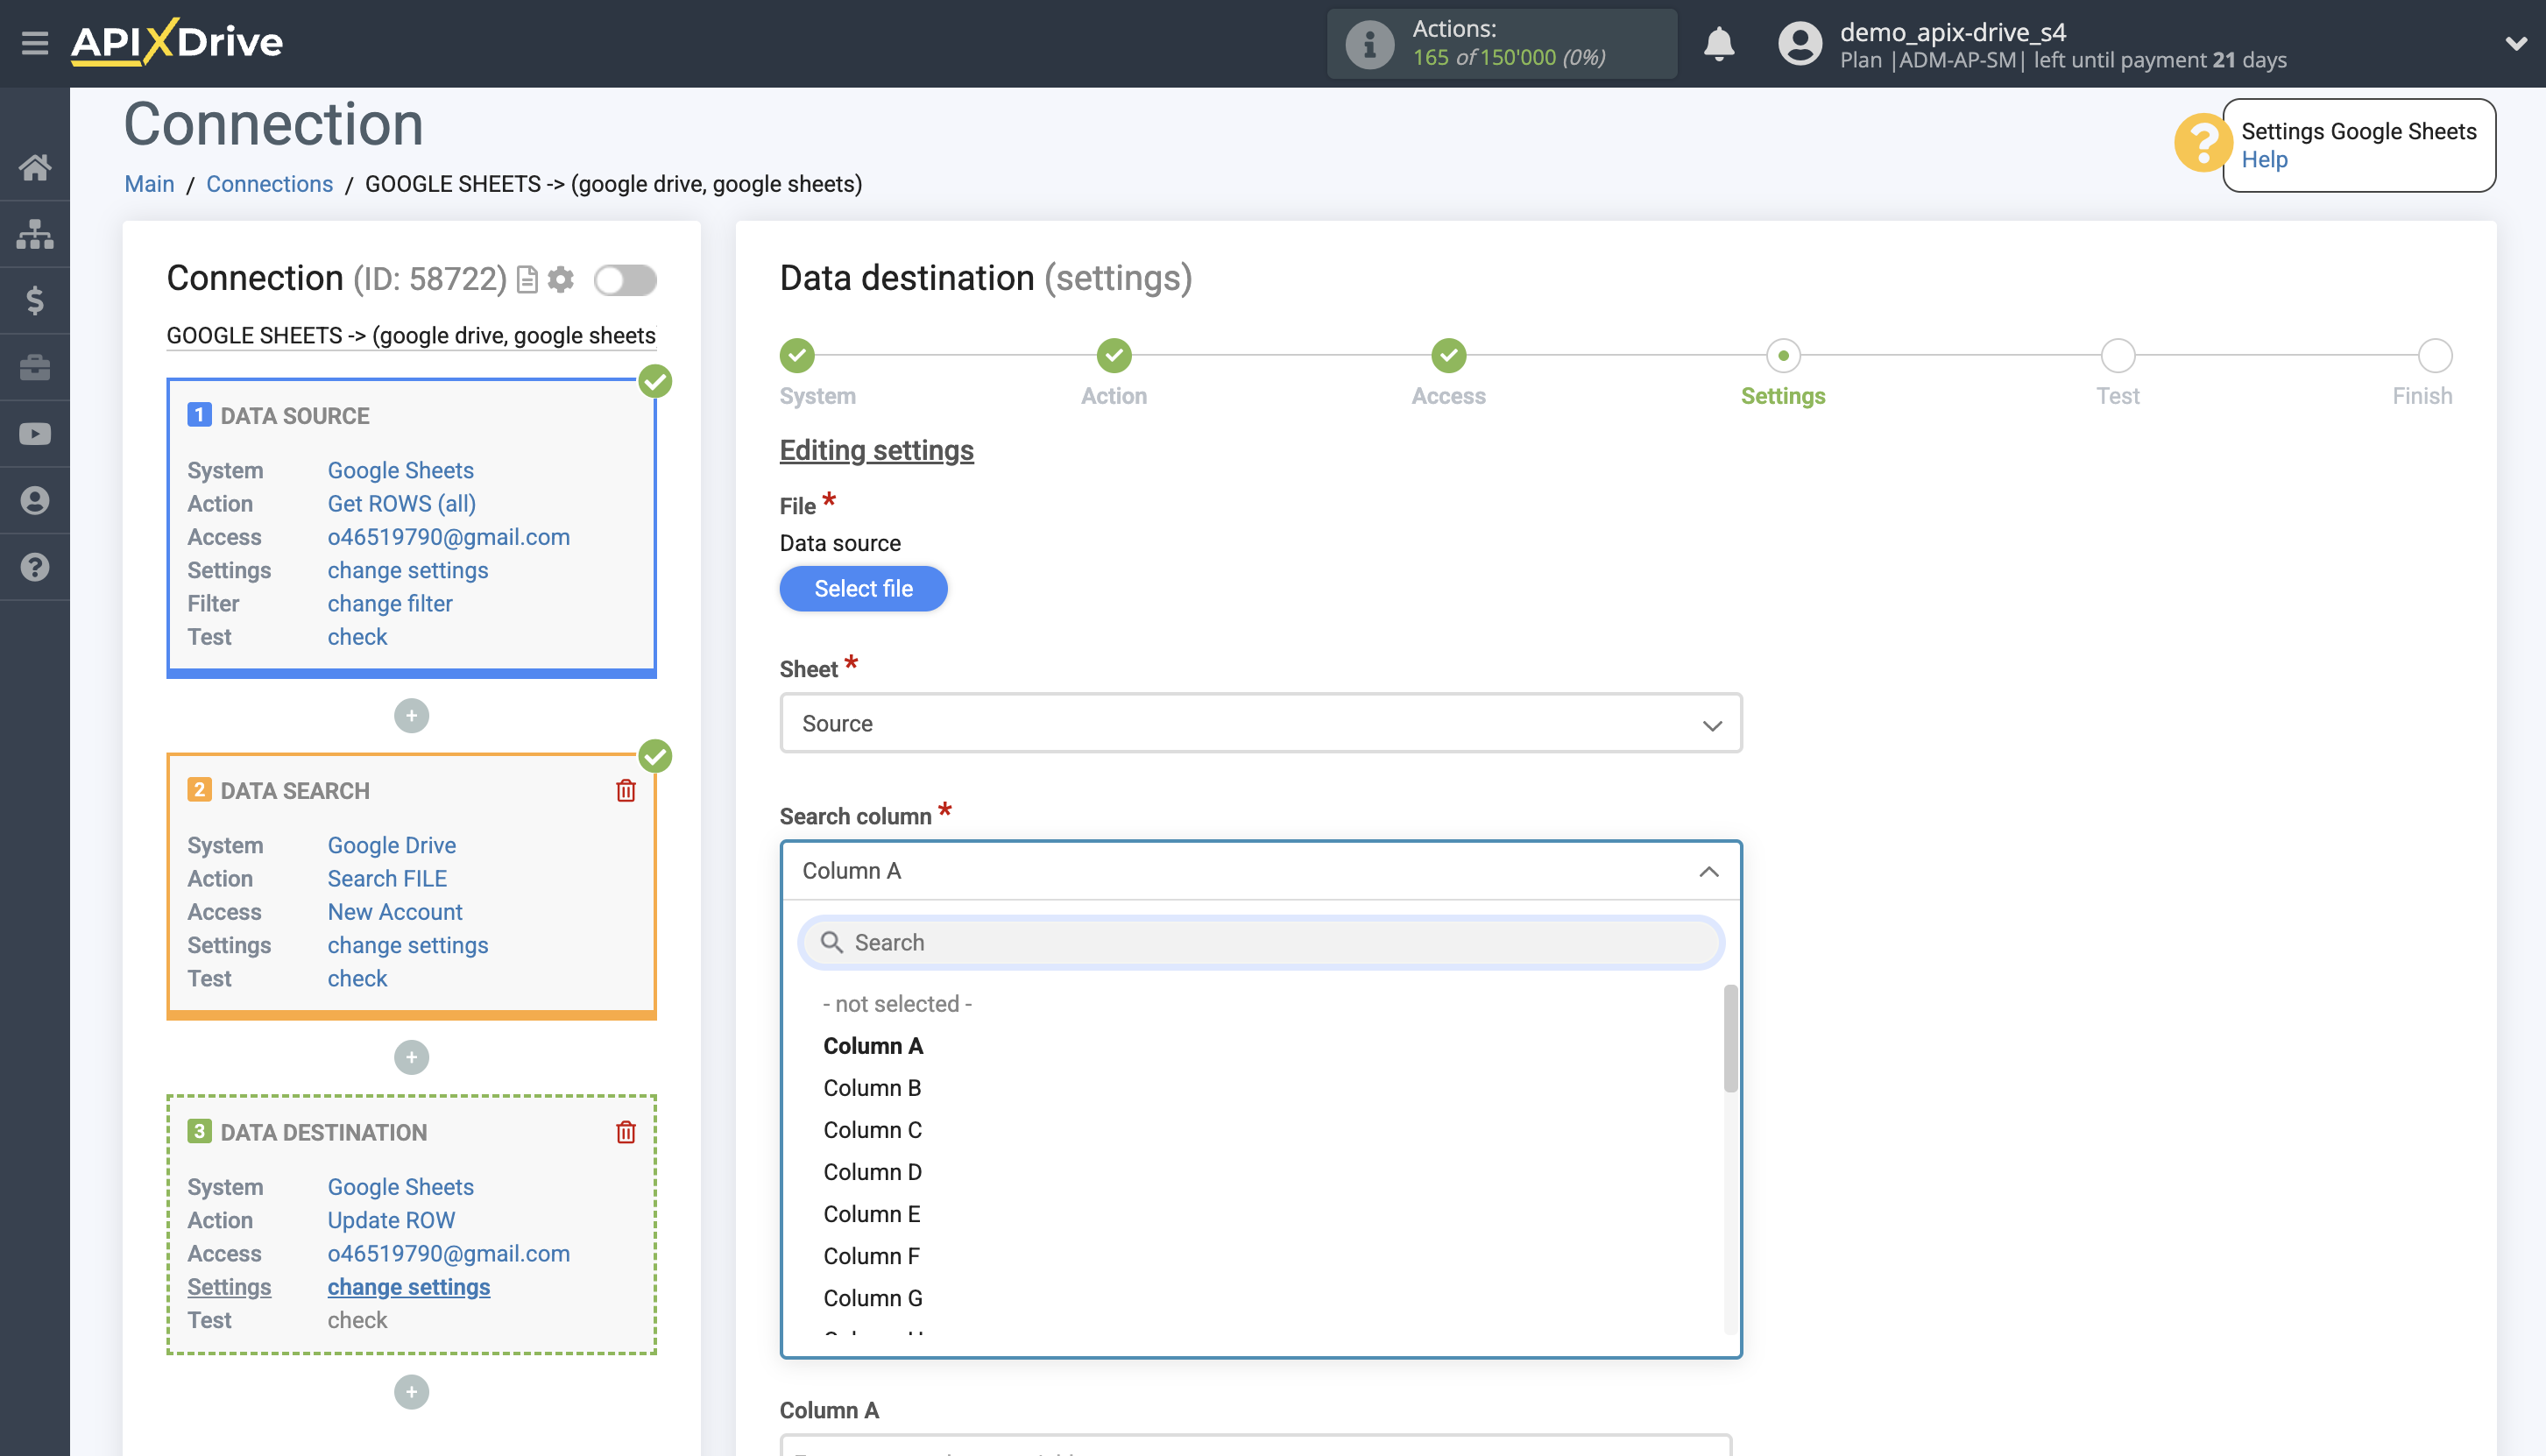Select Column F in the list
Screen dimensions: 2546x1456
(x=871, y=1256)
